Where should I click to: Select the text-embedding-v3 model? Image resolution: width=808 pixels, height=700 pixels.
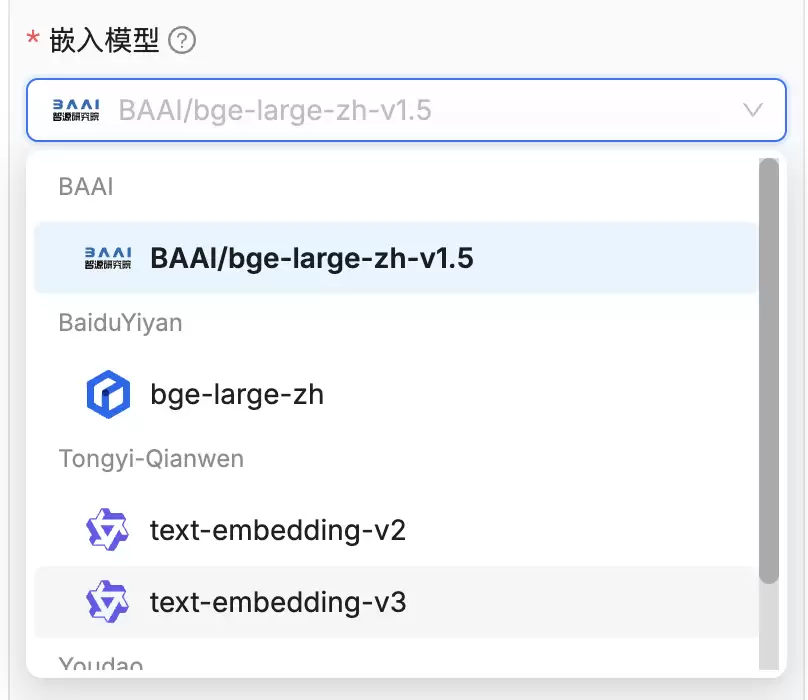click(396, 602)
